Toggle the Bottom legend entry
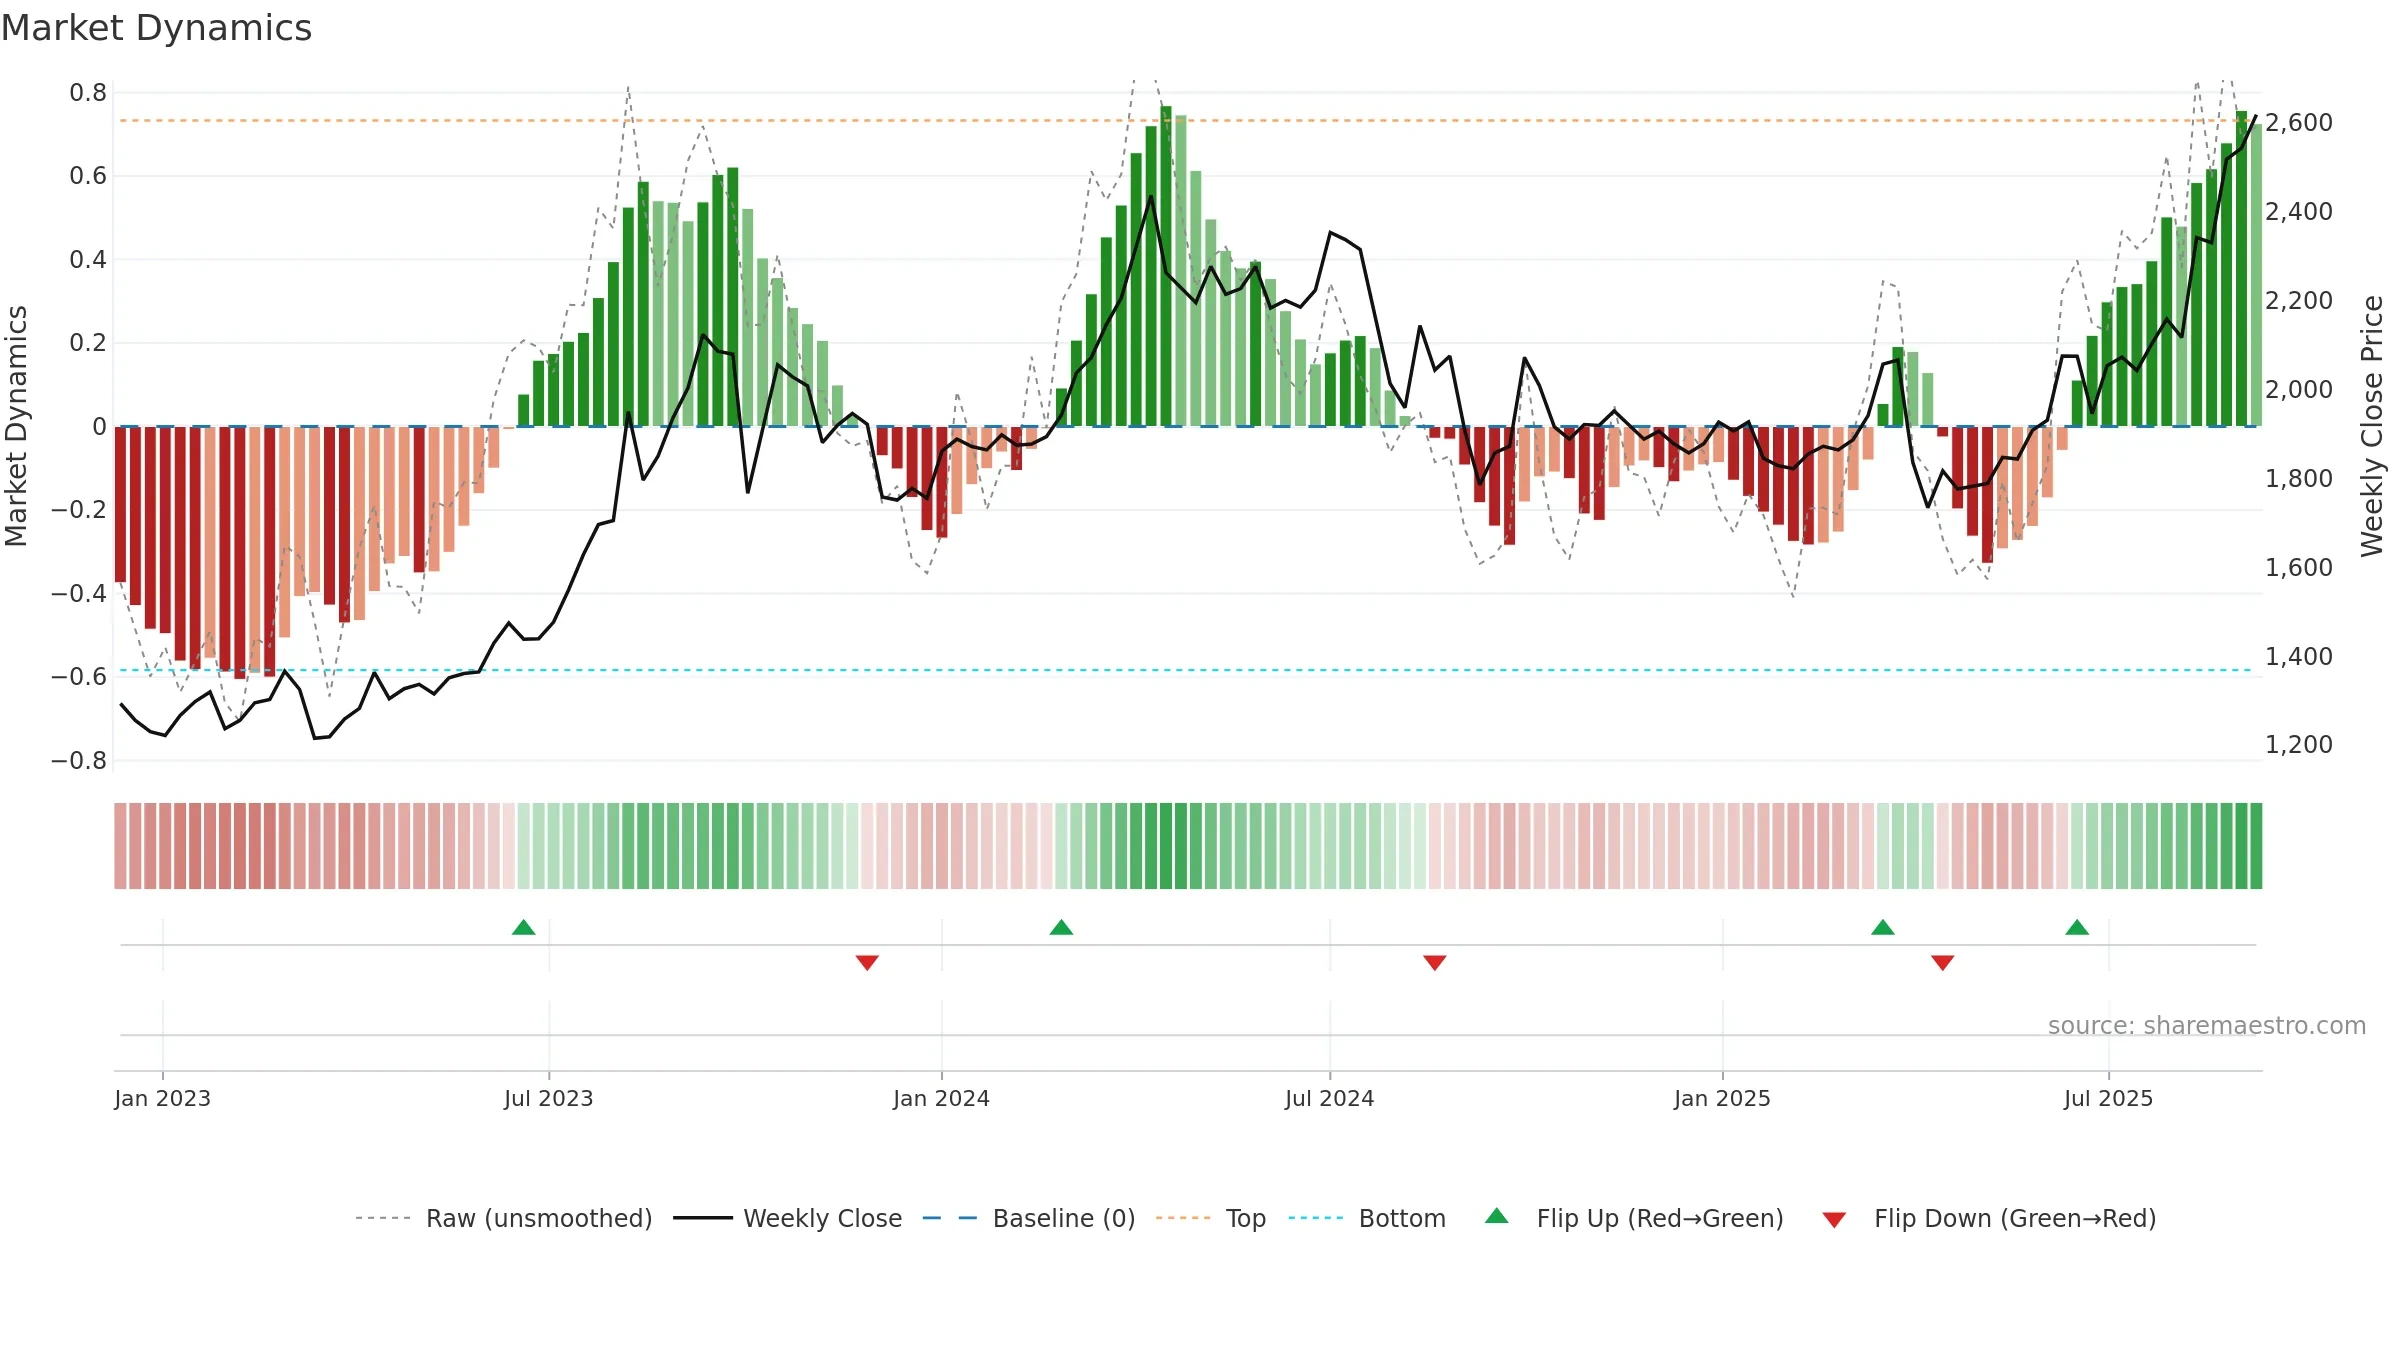The width and height of the screenshot is (2400, 1350). tap(1367, 1218)
